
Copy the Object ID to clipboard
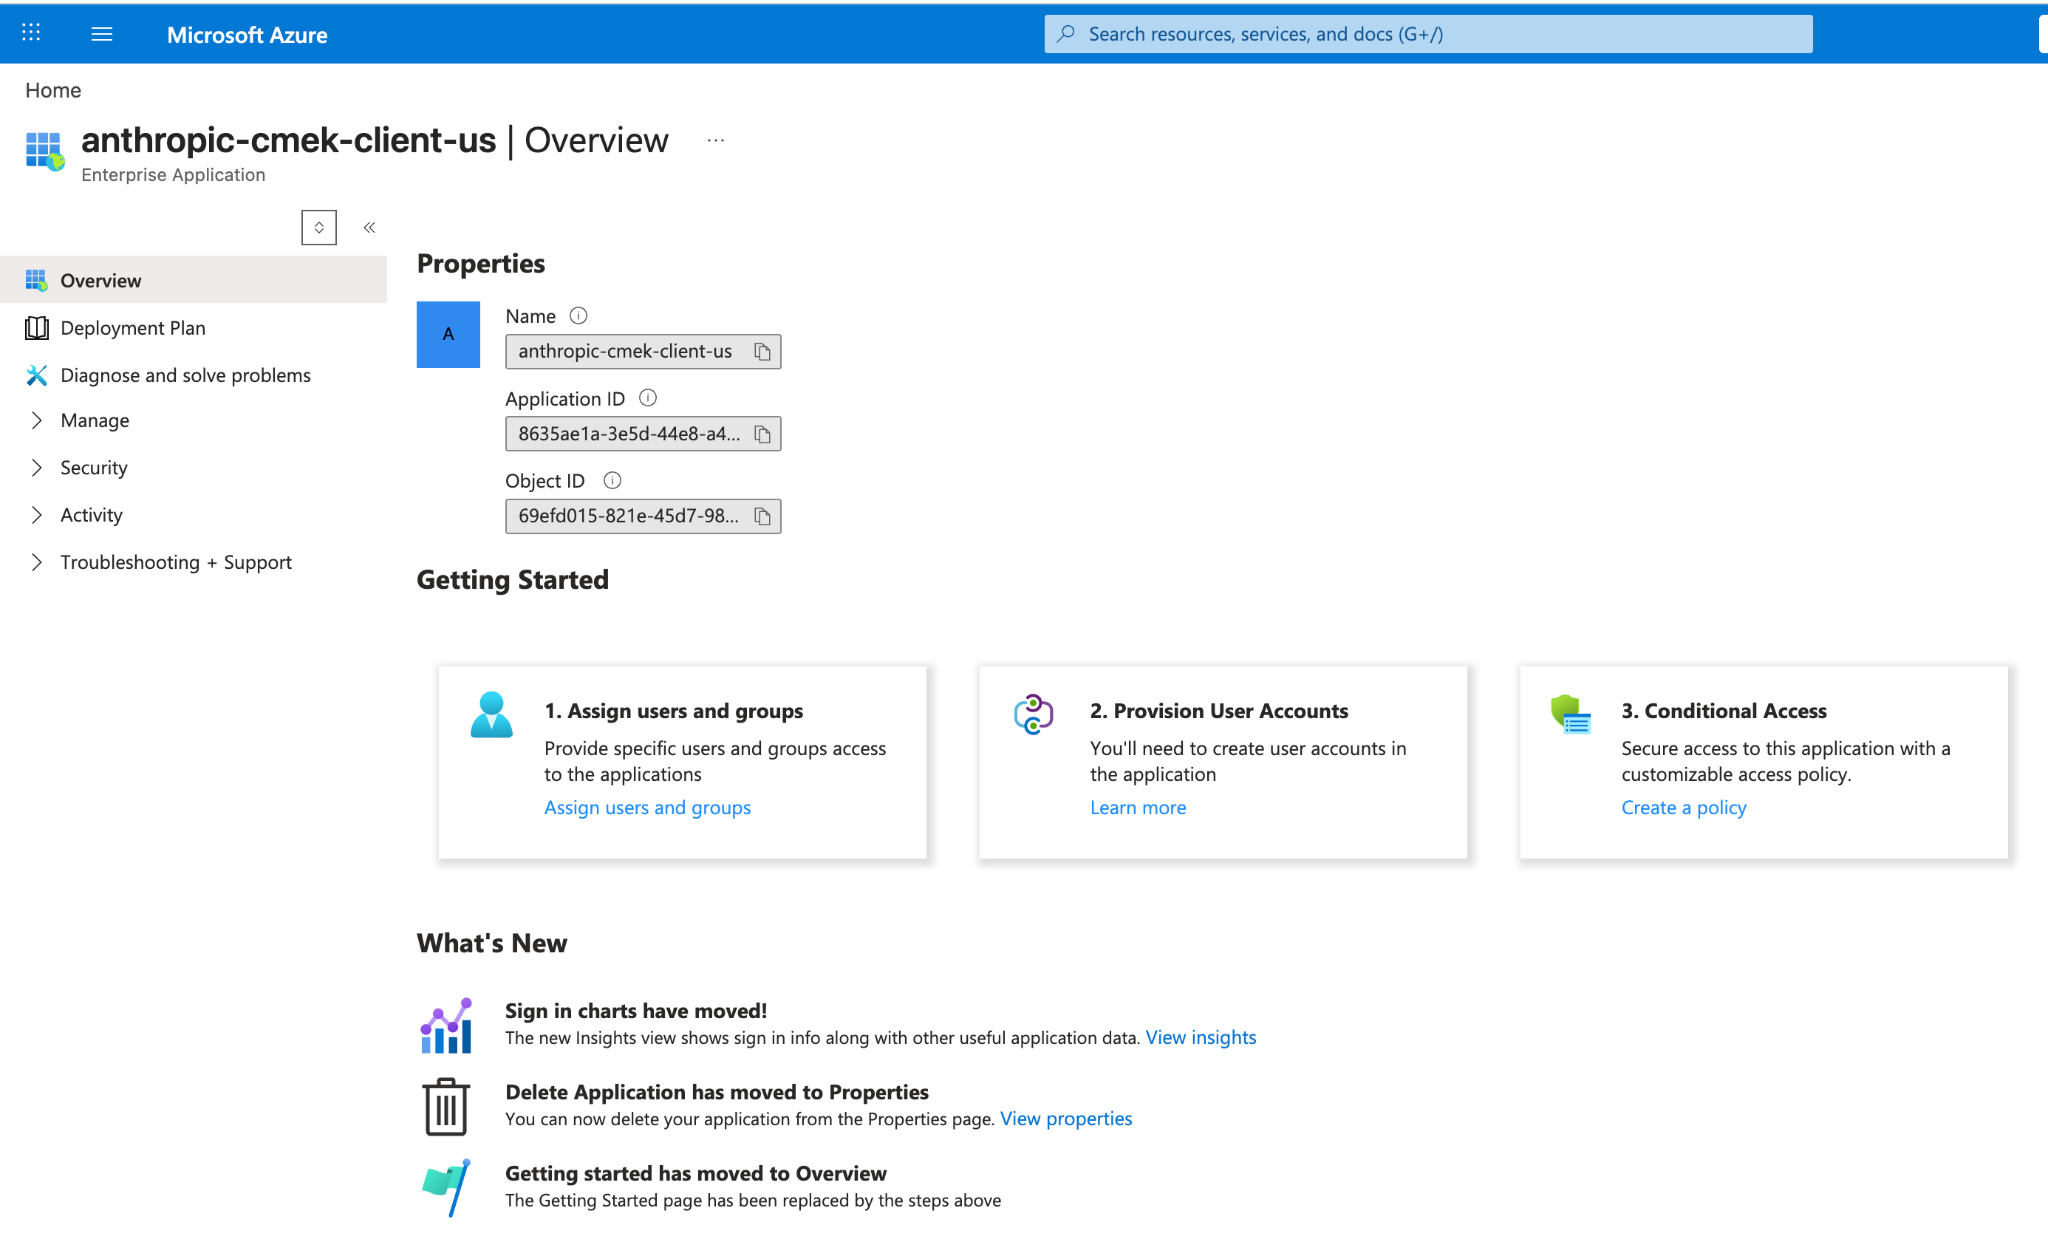(763, 516)
